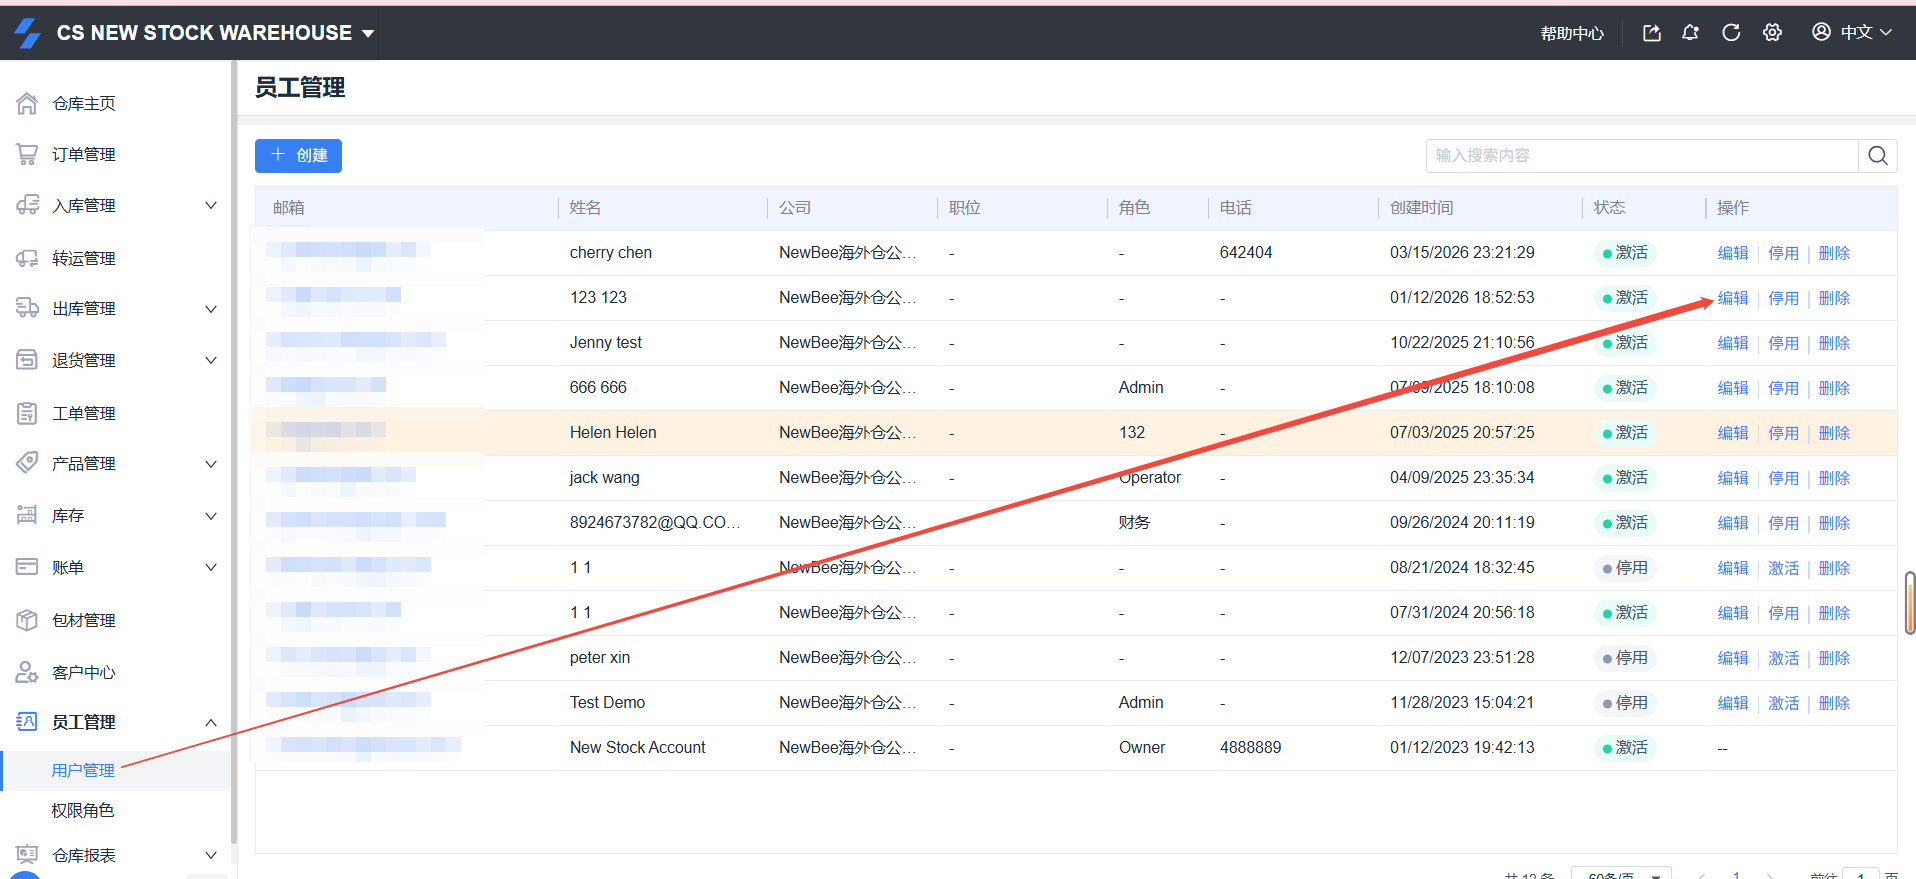
Task: Open the warehouse home icon 仓库主页
Action: point(27,104)
